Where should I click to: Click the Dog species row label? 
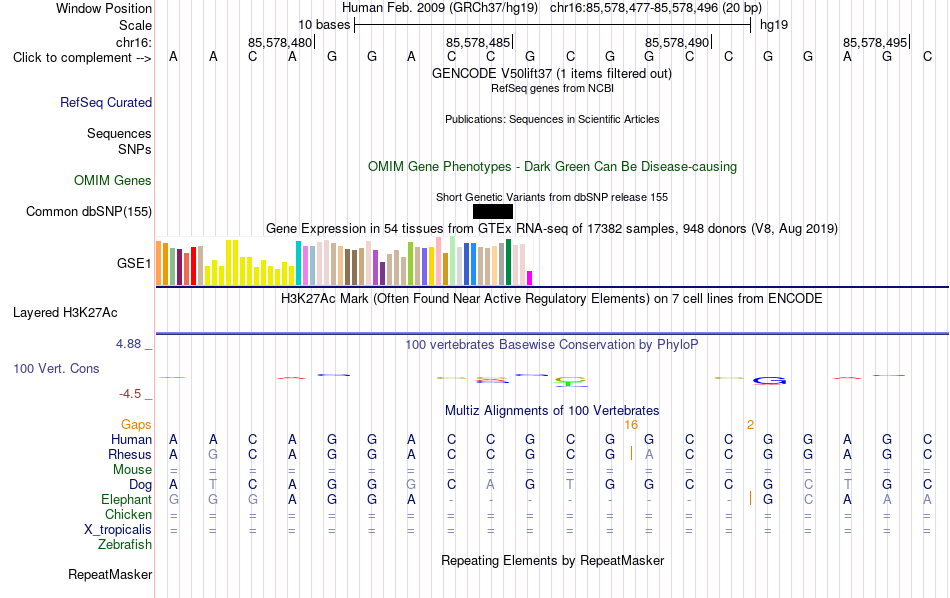tap(140, 485)
